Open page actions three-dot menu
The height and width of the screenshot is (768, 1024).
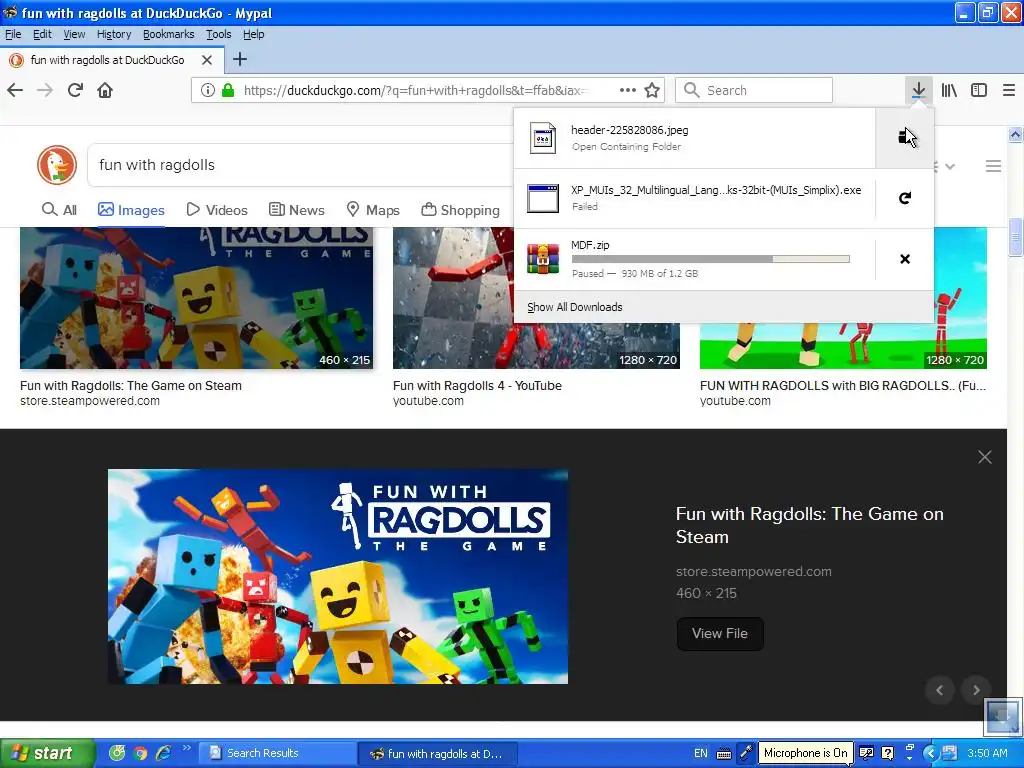[628, 90]
